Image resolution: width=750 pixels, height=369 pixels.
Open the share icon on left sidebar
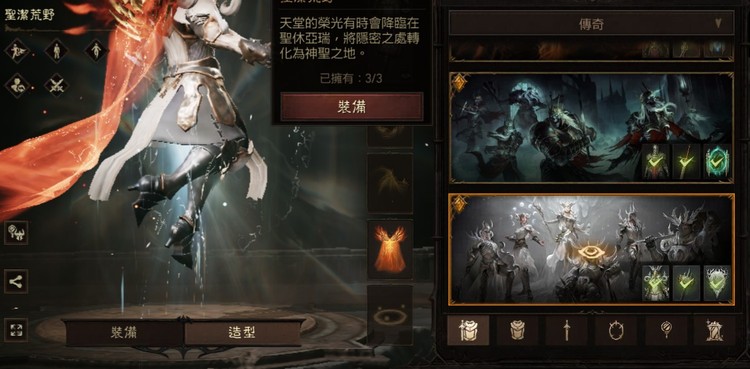point(16,281)
